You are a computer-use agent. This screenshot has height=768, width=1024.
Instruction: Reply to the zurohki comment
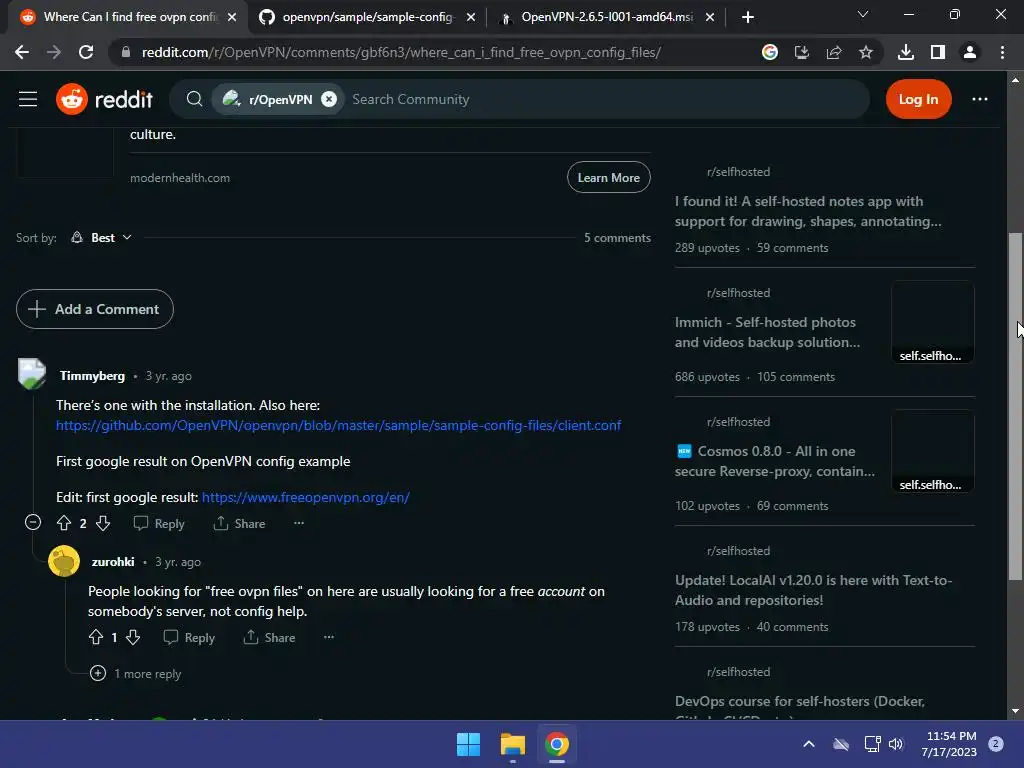tap(189, 637)
